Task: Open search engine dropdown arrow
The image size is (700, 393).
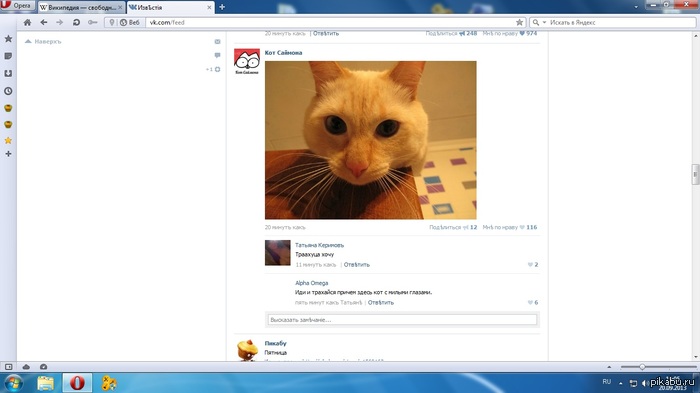Action: 544,22
